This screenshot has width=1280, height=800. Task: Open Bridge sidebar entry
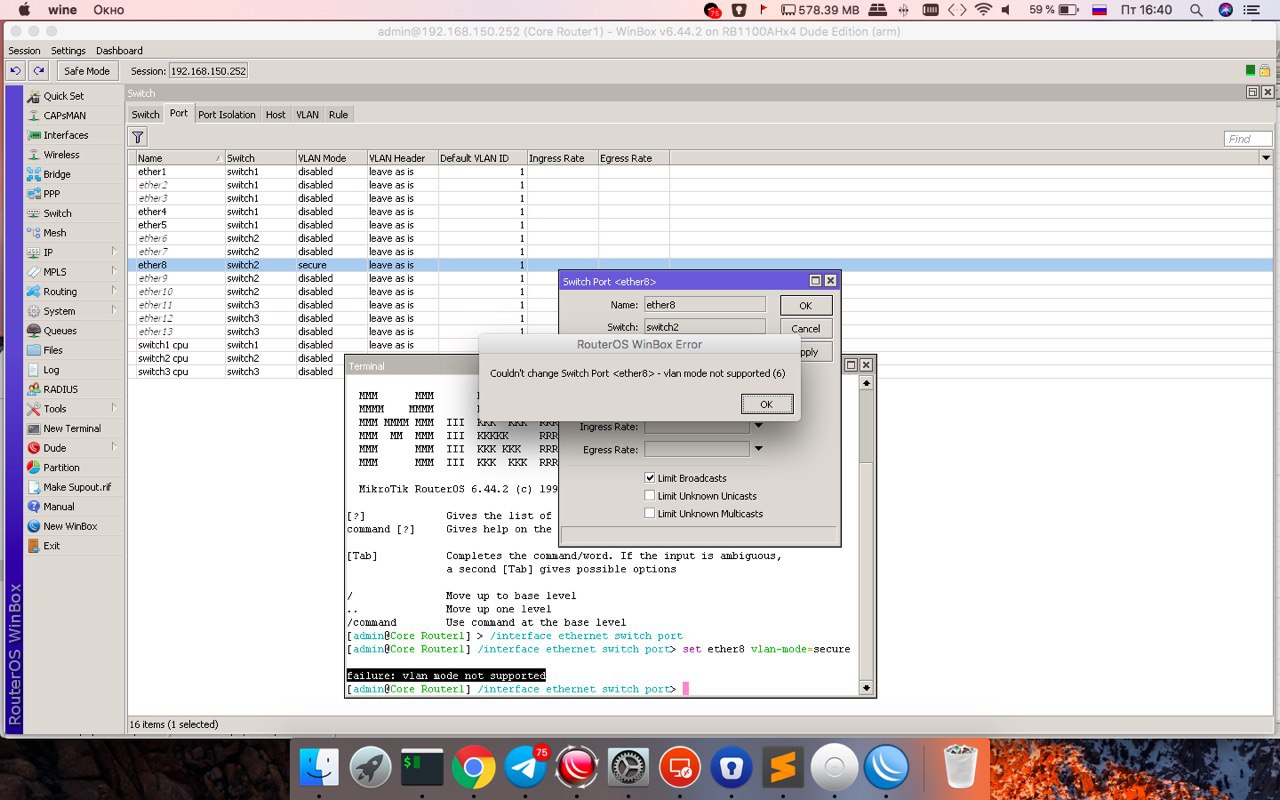click(57, 174)
